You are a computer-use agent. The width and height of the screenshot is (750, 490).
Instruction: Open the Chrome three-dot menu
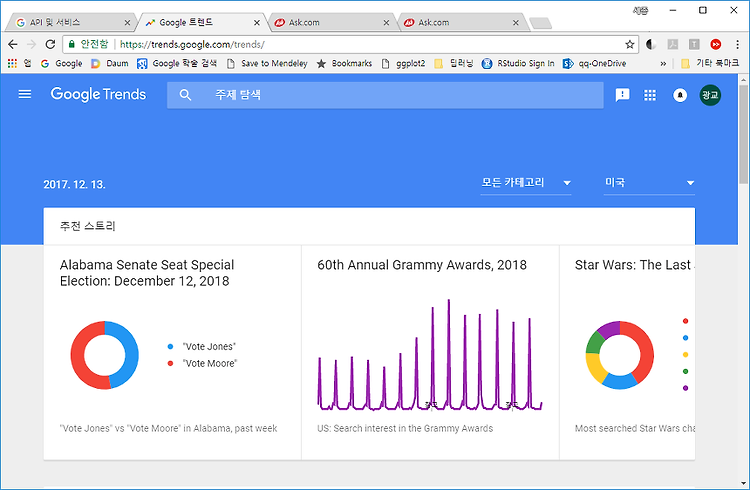[x=737, y=45]
